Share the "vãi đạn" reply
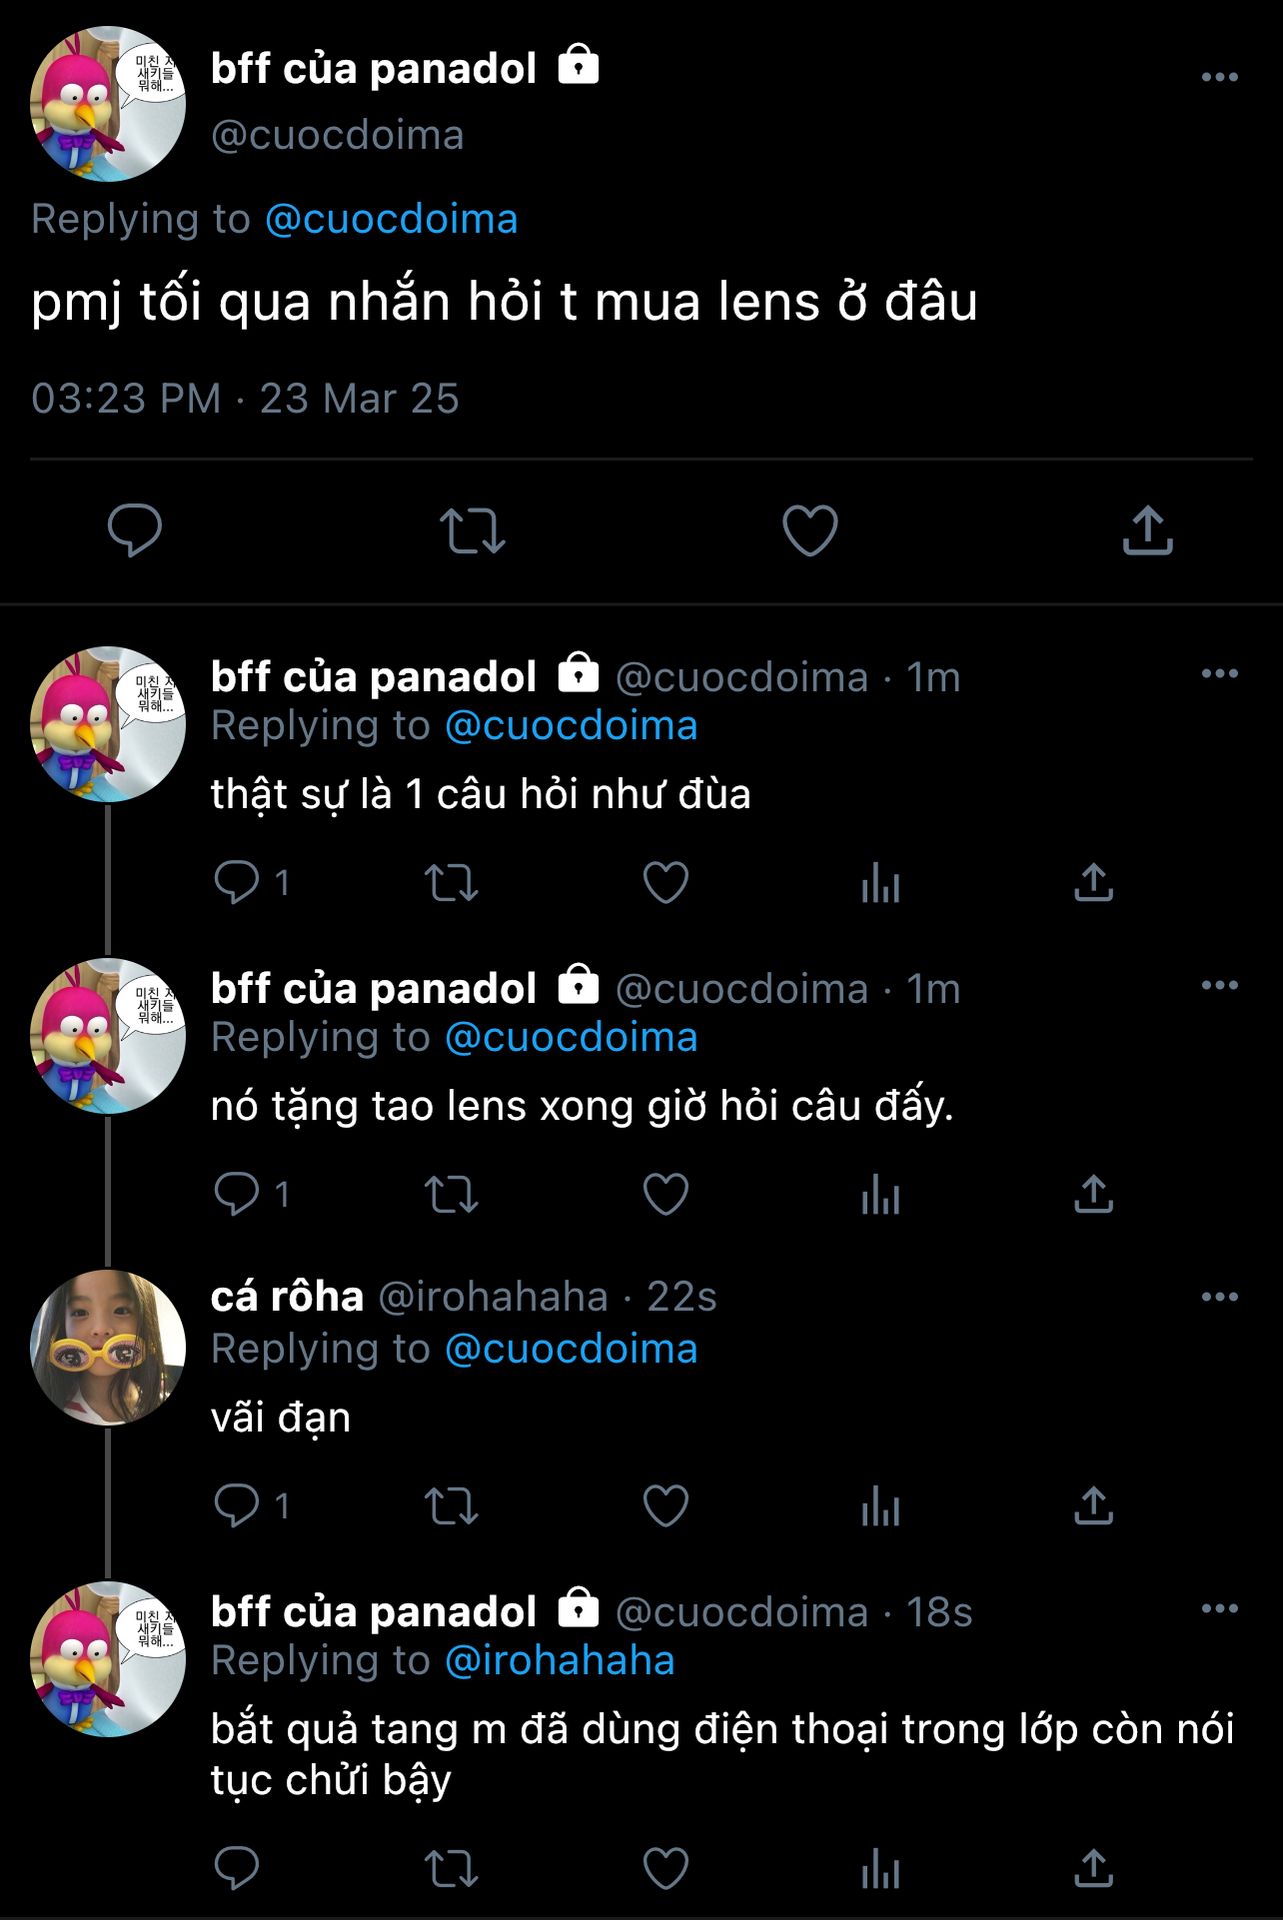1283x1920 pixels. point(1093,1506)
